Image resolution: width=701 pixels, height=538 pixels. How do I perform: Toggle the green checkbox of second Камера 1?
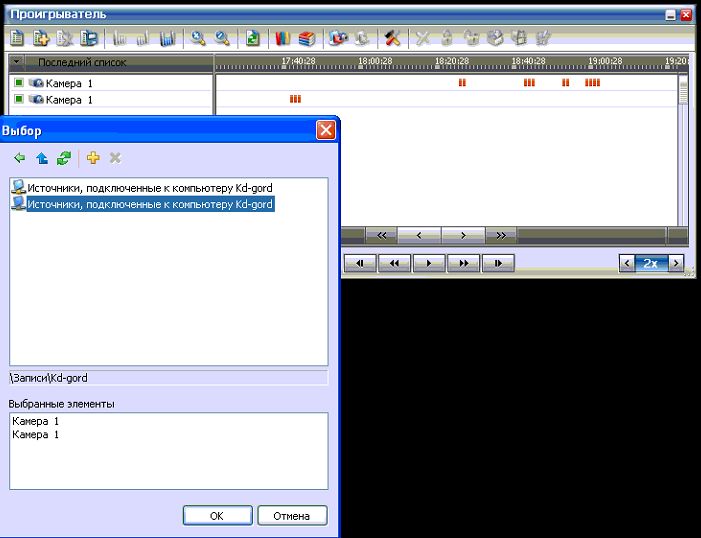[x=19, y=100]
